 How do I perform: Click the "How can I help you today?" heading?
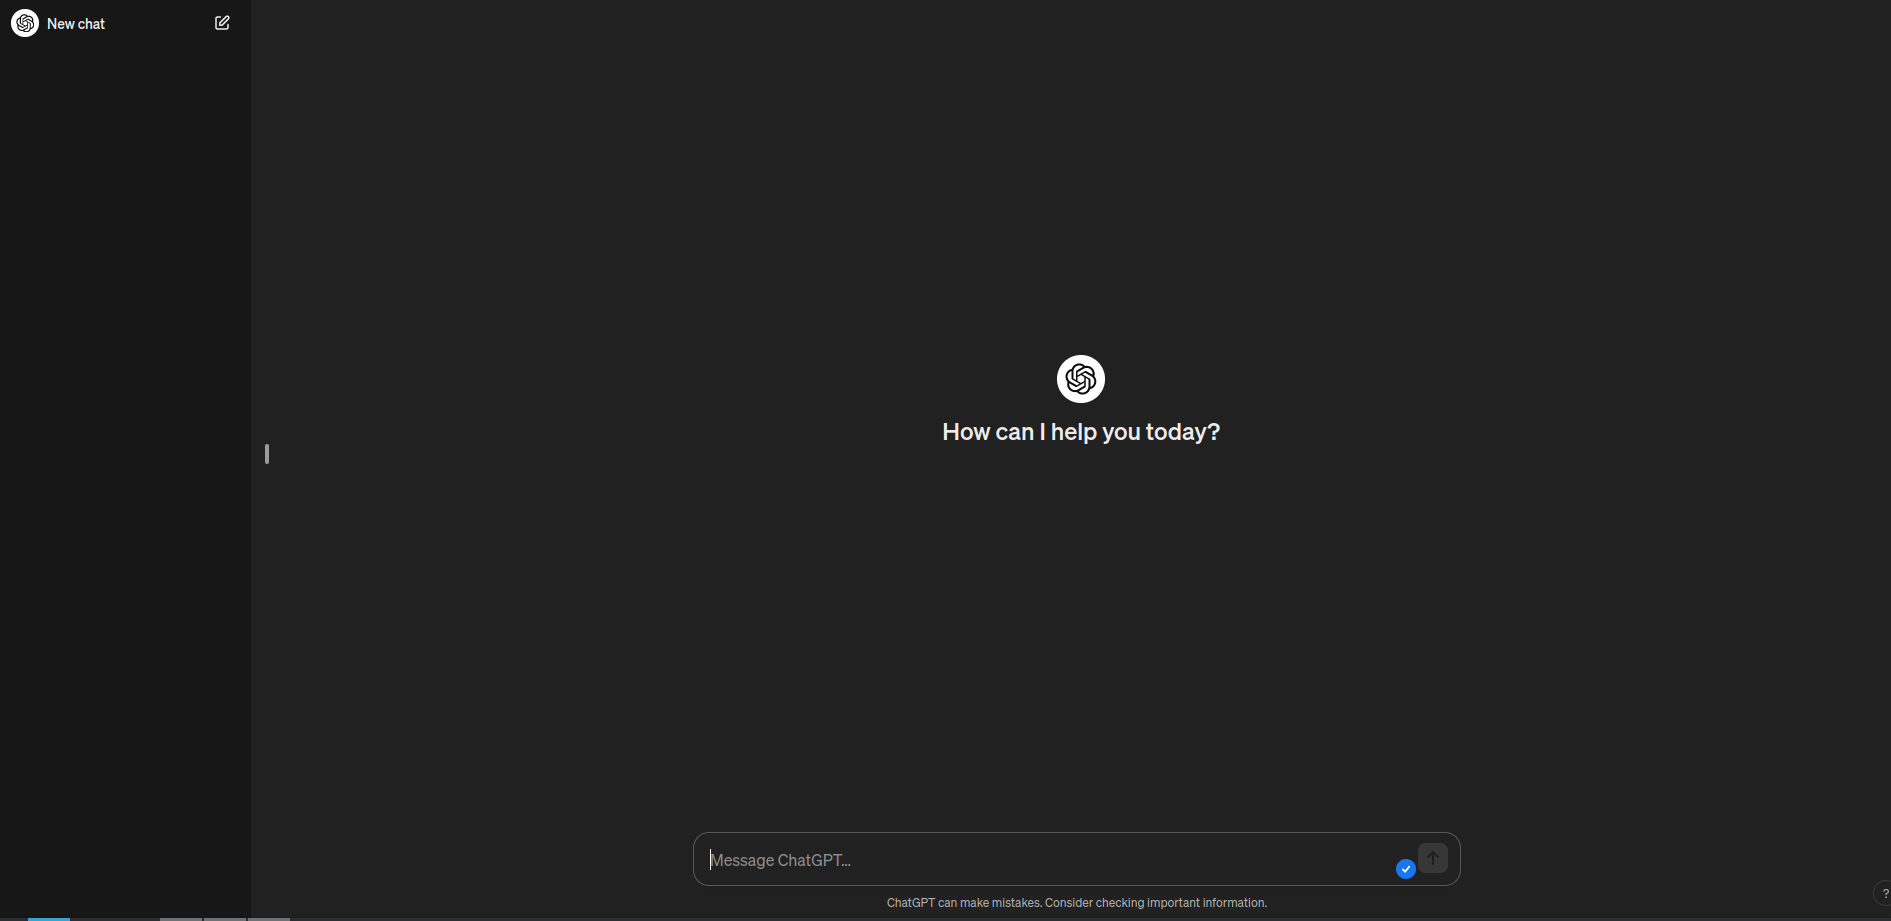pos(1080,431)
